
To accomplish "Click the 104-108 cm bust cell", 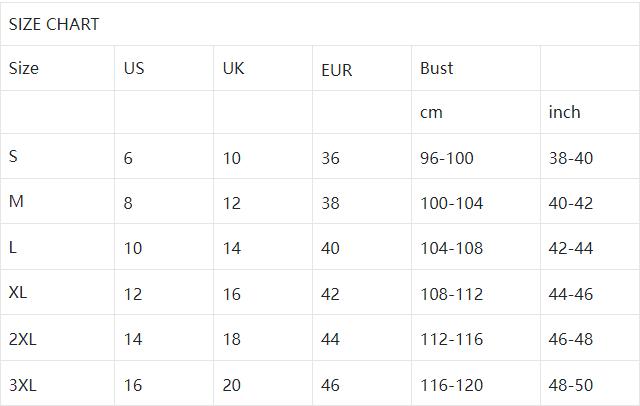I will [x=451, y=248].
